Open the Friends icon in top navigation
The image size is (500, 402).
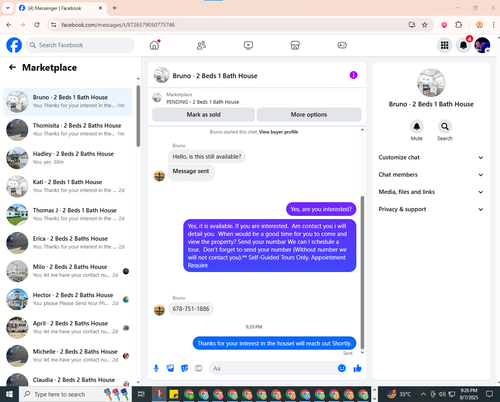[x=201, y=45]
